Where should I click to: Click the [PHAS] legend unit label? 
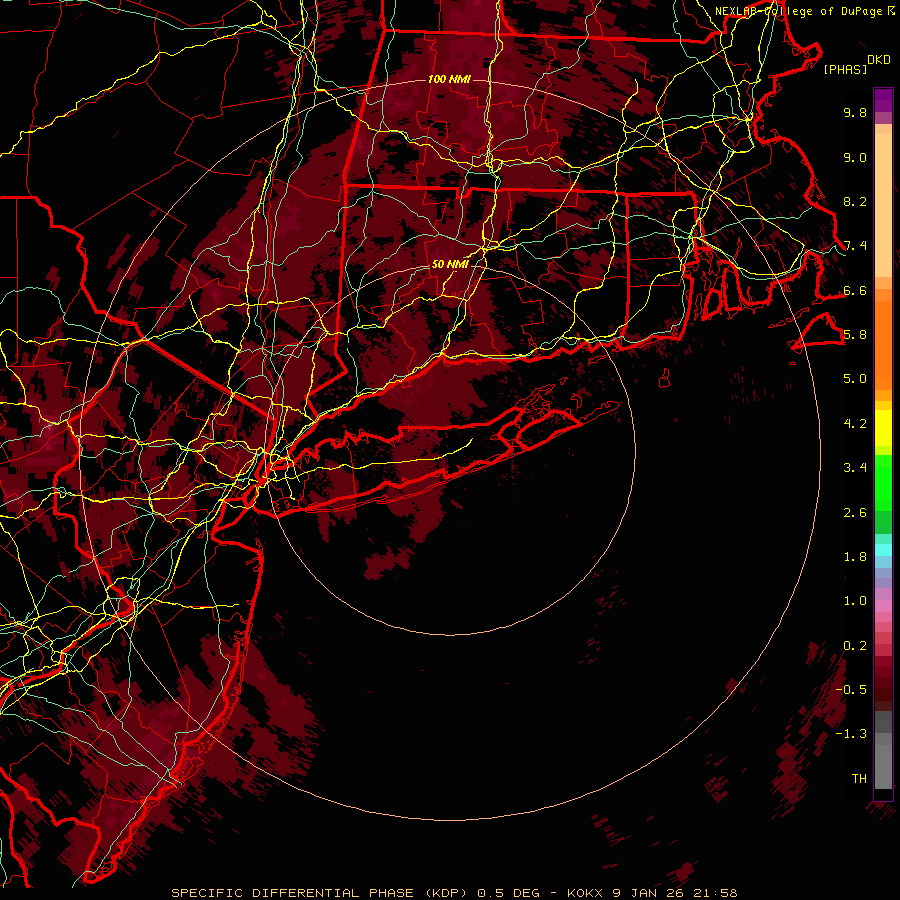(845, 70)
